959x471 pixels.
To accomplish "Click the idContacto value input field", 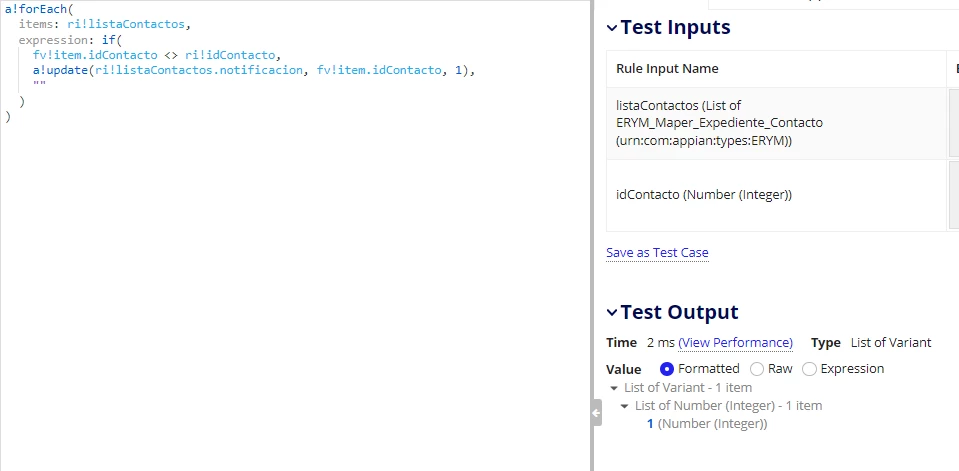I will coord(953,195).
